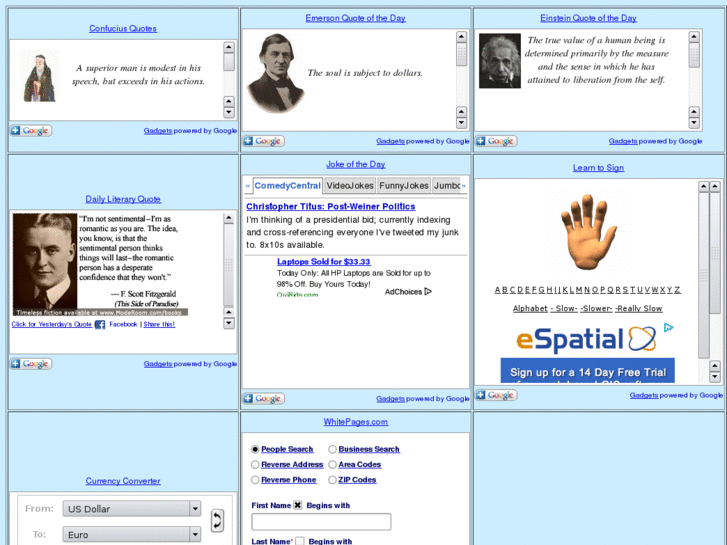Click the Add to Google button under Daily Literary Quote
Screen dimensions: 727x545
coord(31,364)
